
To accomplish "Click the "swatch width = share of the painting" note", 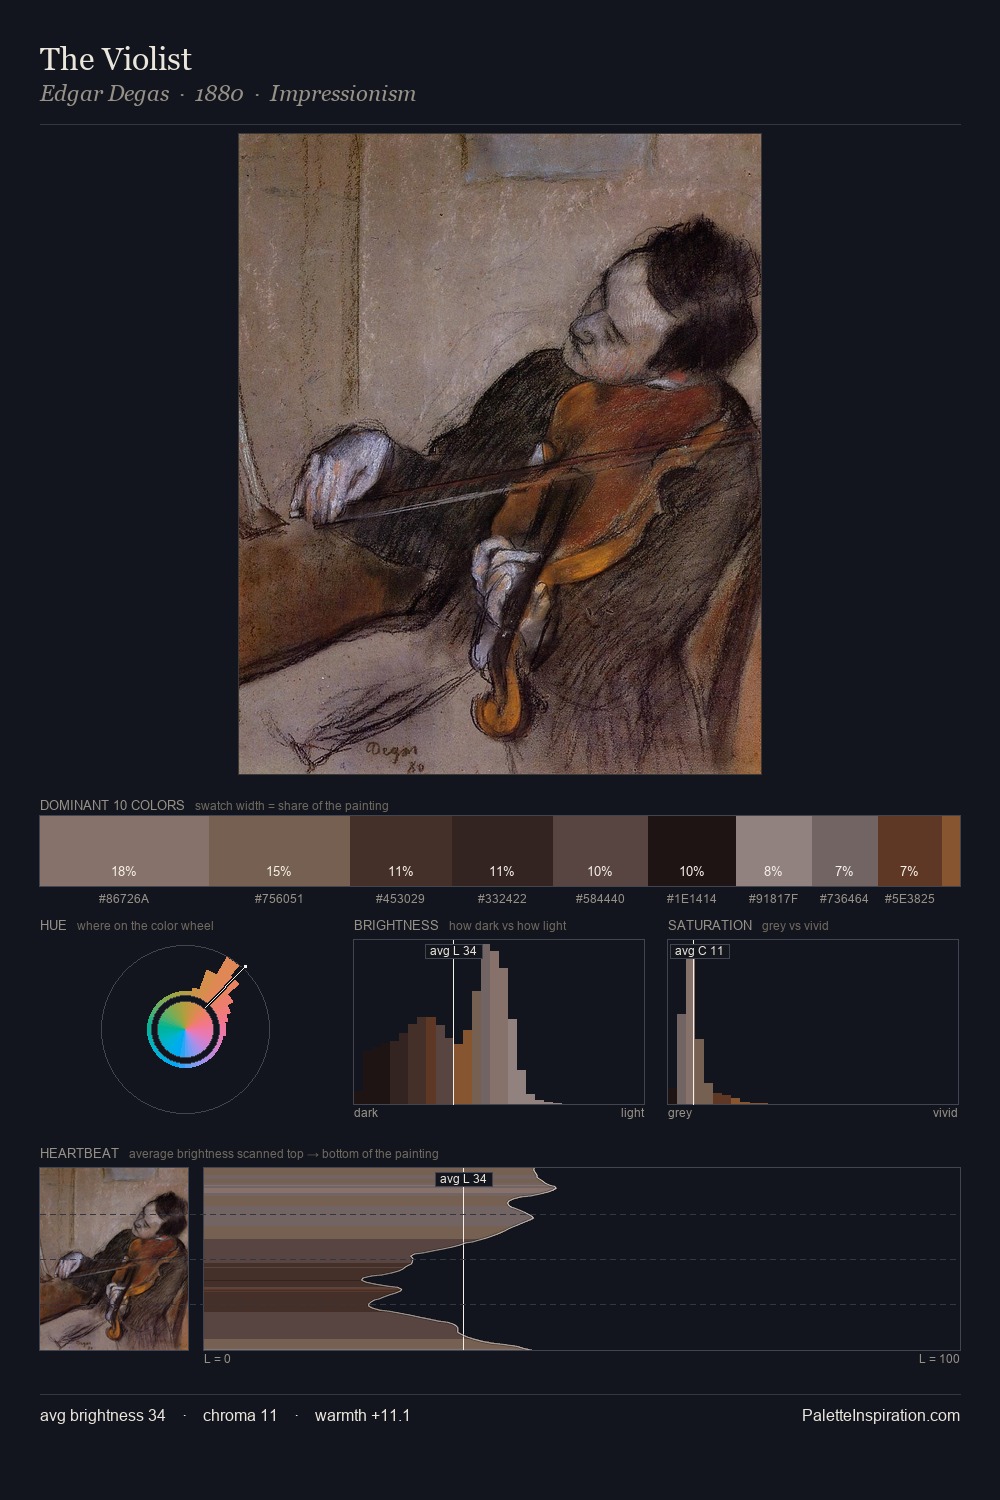I will tap(292, 806).
